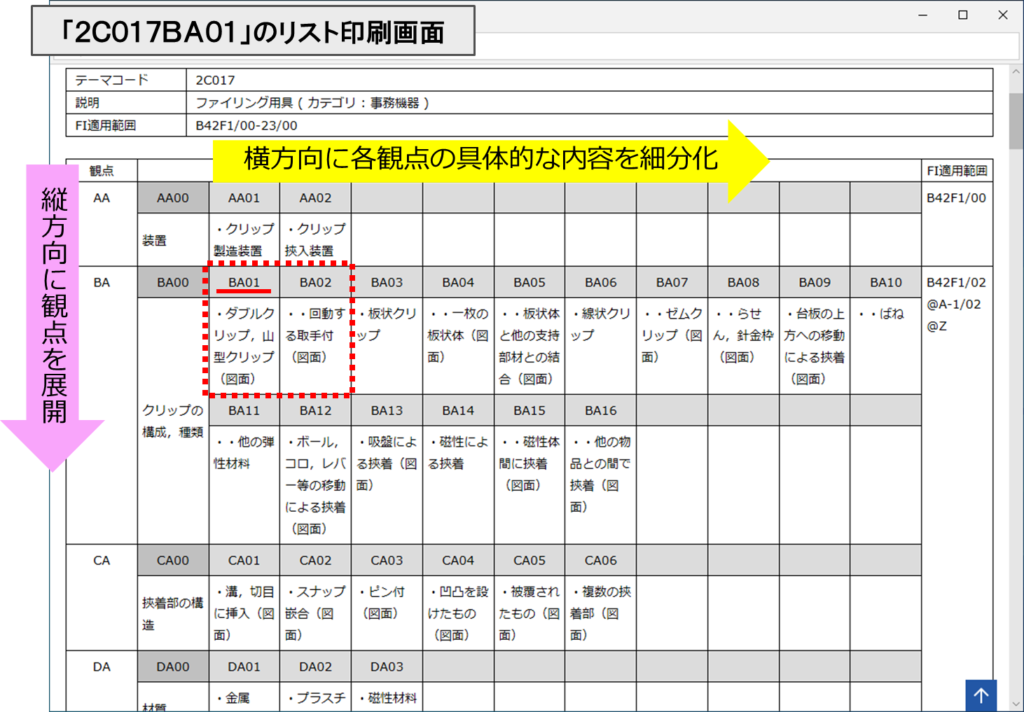Screen dimensions: 1024x712
Task: Click the CA01 code header
Action: tap(244, 560)
